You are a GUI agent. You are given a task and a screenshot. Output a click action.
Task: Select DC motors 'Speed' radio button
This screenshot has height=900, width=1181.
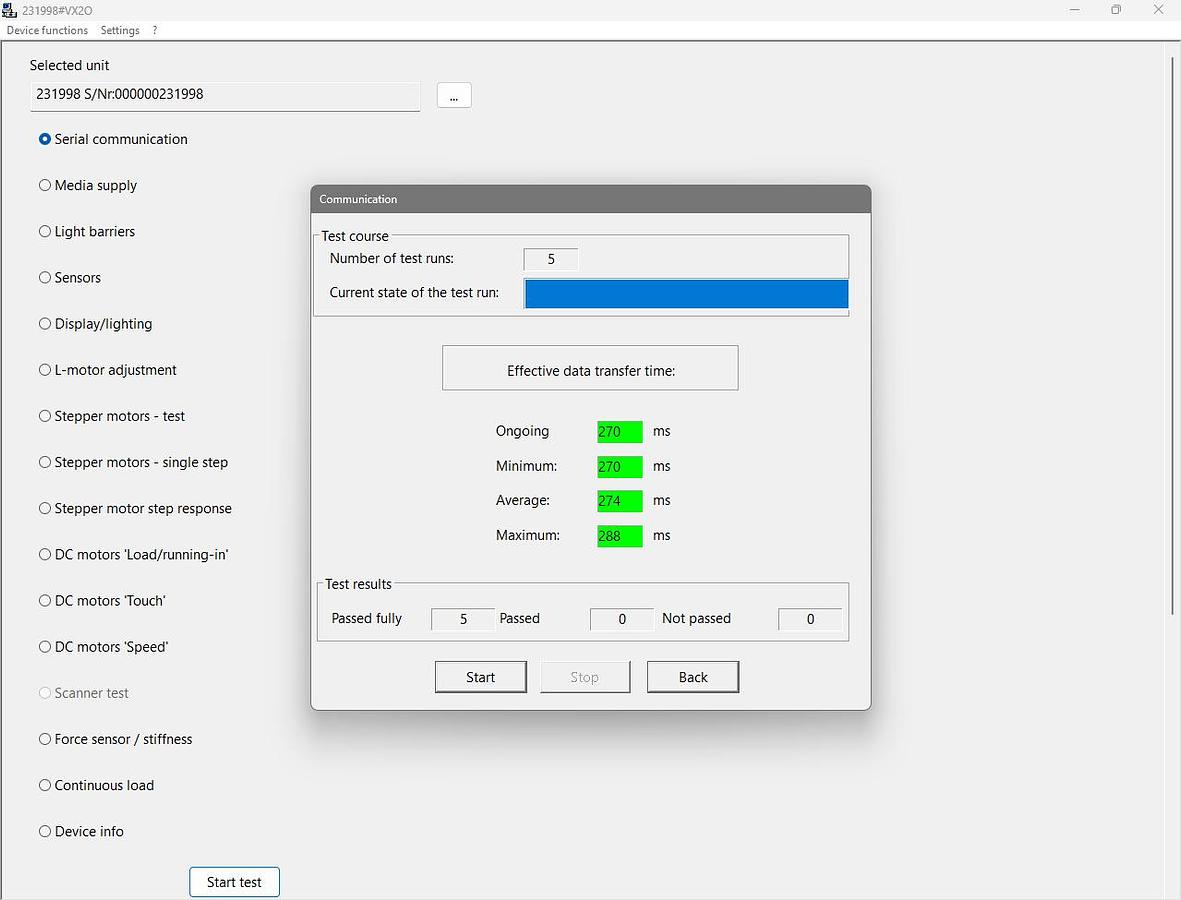click(45, 647)
